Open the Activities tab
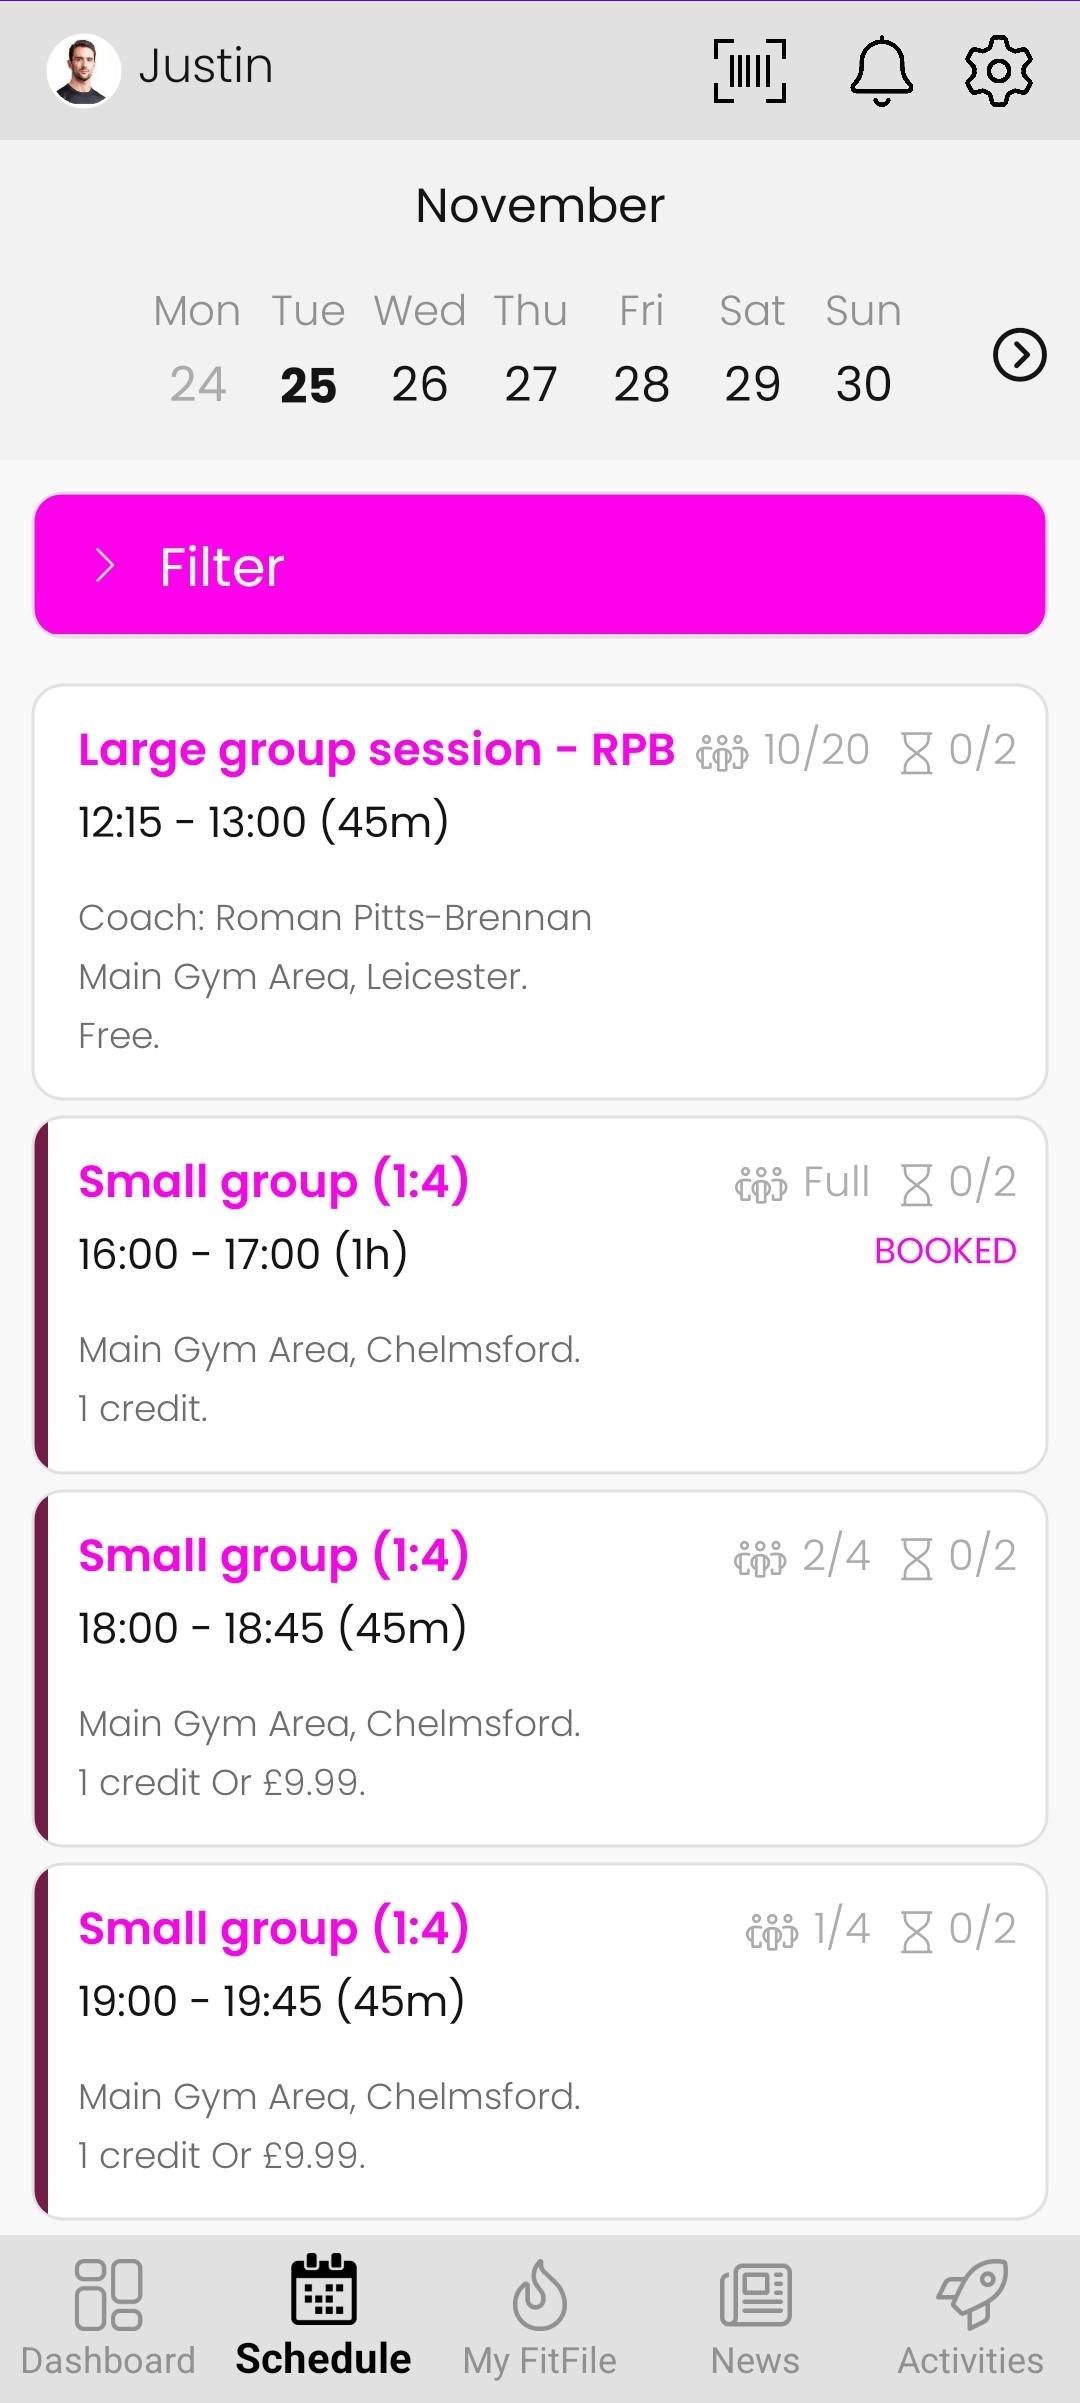1080x2403 pixels. click(x=970, y=2314)
